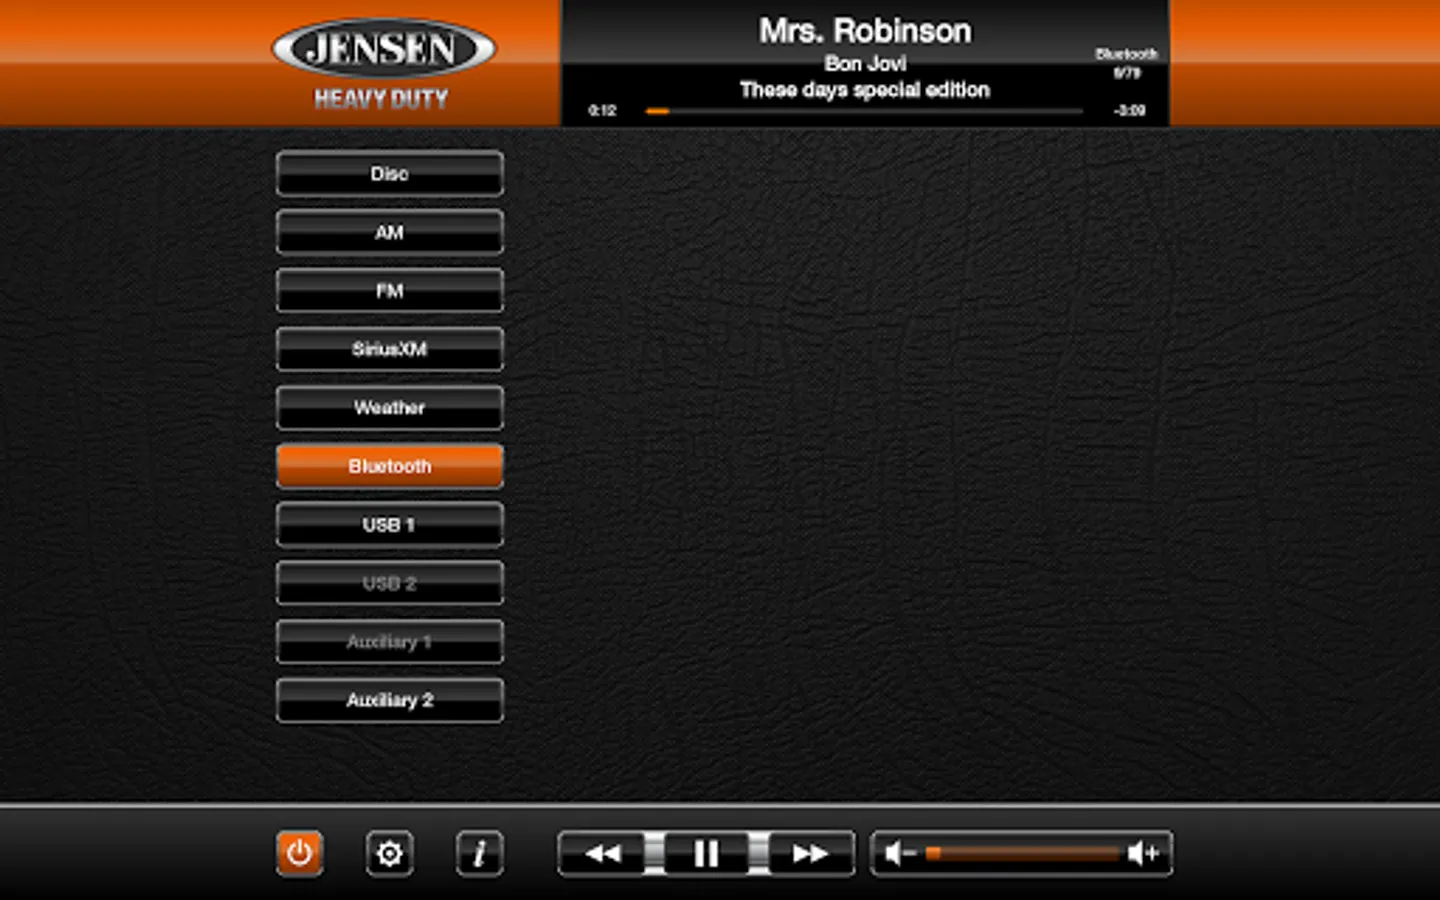Viewport: 1440px width, 900px height.
Task: Select the highlighted Bluetooth source
Action: point(389,466)
